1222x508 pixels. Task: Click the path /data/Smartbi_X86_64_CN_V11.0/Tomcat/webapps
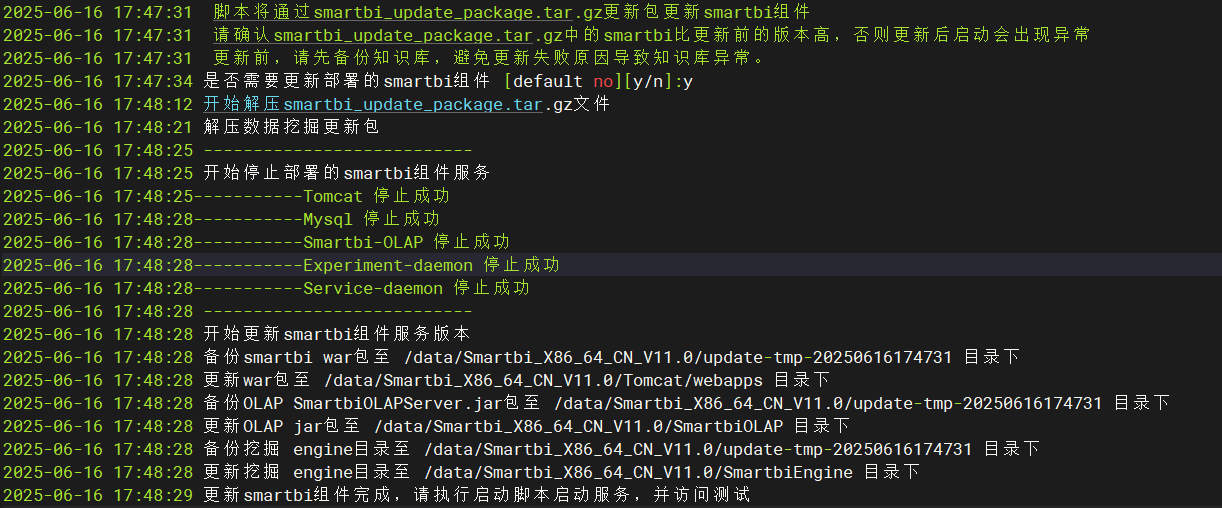543,380
